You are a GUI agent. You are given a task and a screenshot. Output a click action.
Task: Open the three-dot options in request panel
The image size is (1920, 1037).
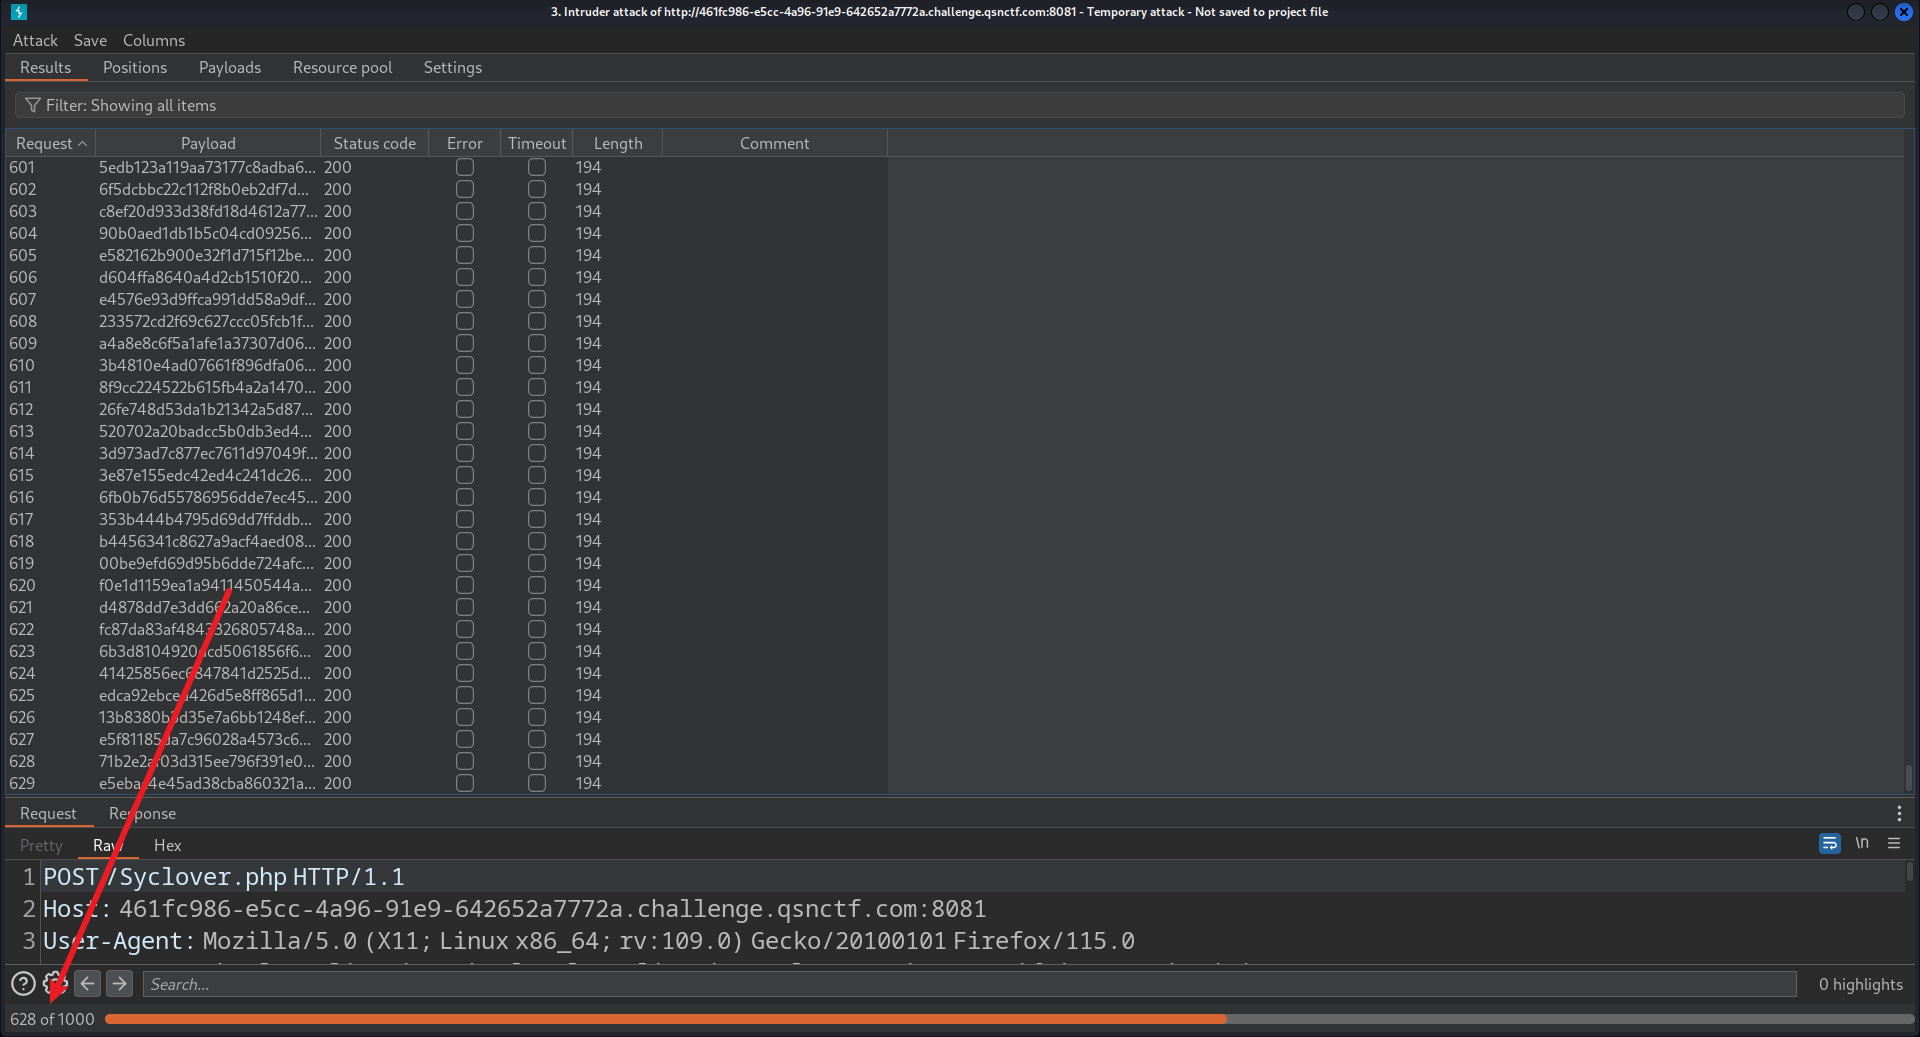point(1899,814)
